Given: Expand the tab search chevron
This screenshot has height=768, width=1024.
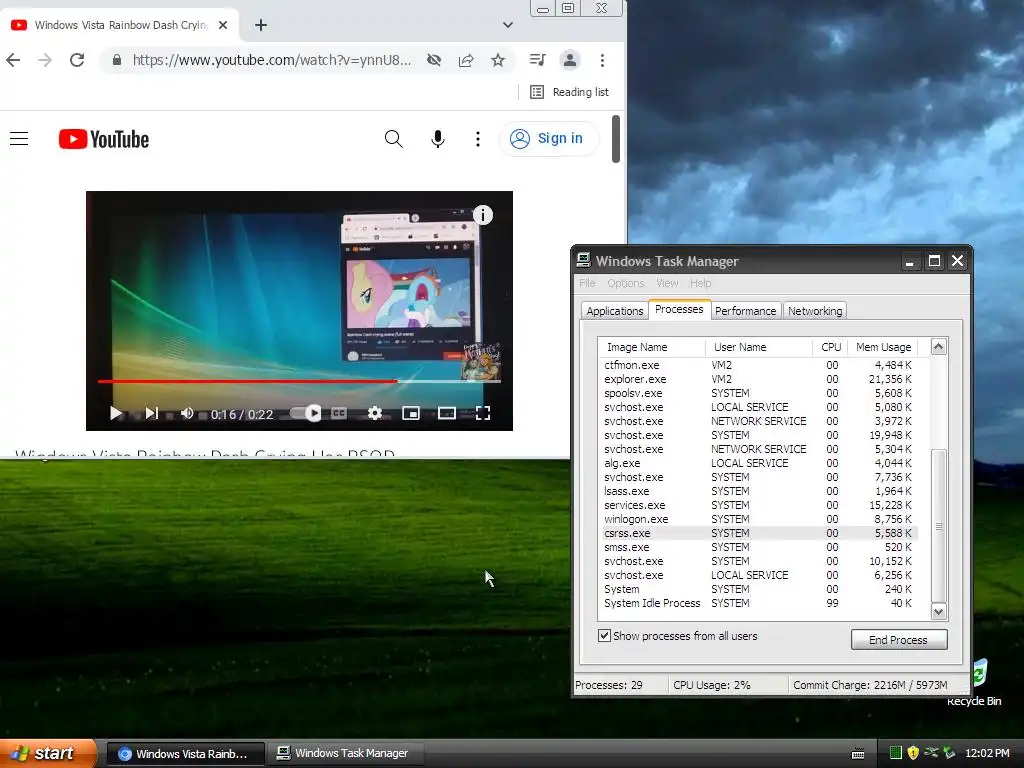Looking at the screenshot, I should pyautogui.click(x=507, y=25).
